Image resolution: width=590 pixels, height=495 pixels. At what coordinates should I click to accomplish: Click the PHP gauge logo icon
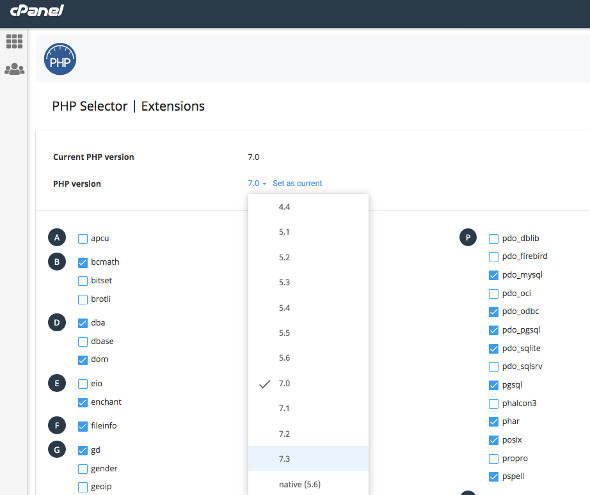click(60, 59)
